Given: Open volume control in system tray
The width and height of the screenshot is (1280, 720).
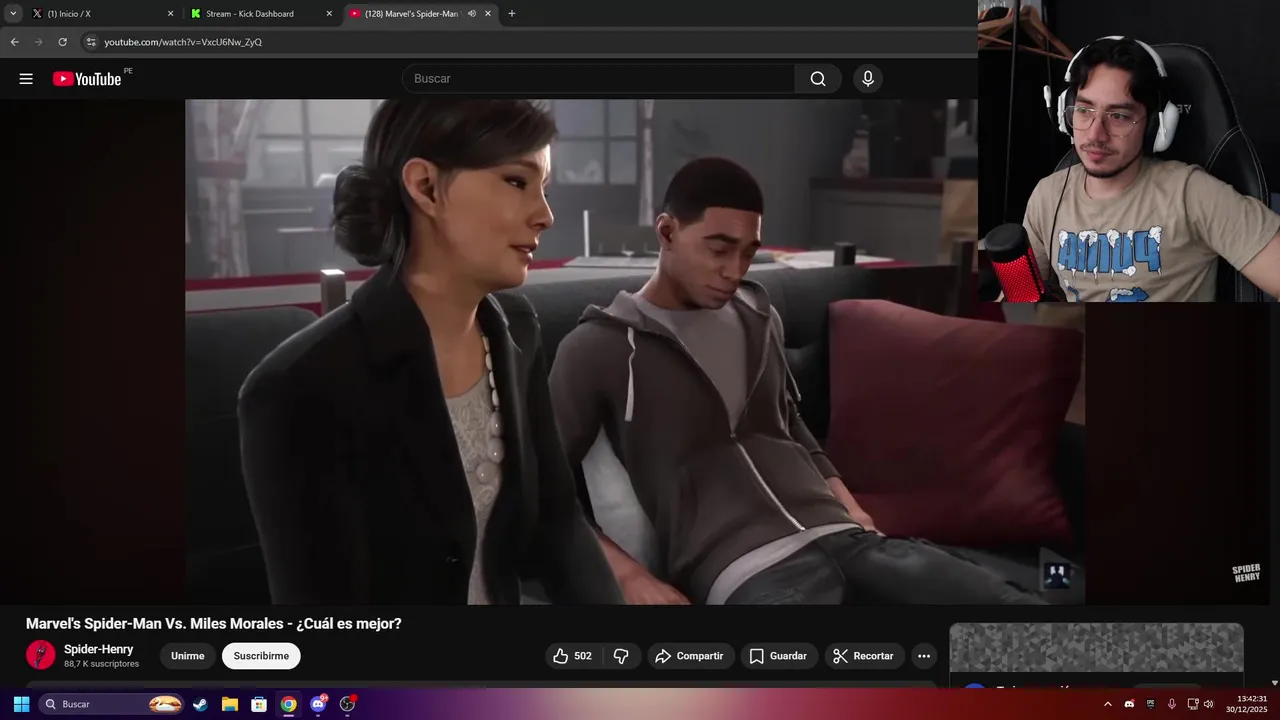Looking at the screenshot, I should pos(1208,704).
